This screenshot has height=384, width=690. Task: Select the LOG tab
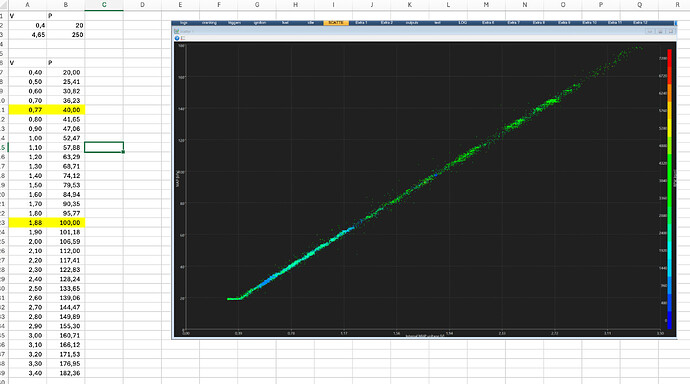pyautogui.click(x=462, y=22)
